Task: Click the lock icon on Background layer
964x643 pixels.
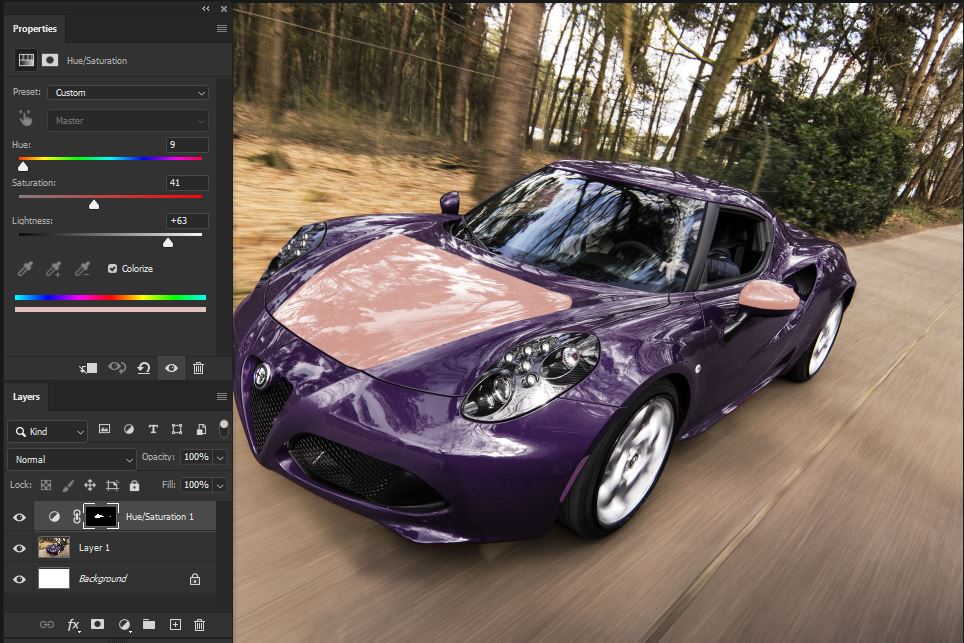Action: click(x=195, y=579)
